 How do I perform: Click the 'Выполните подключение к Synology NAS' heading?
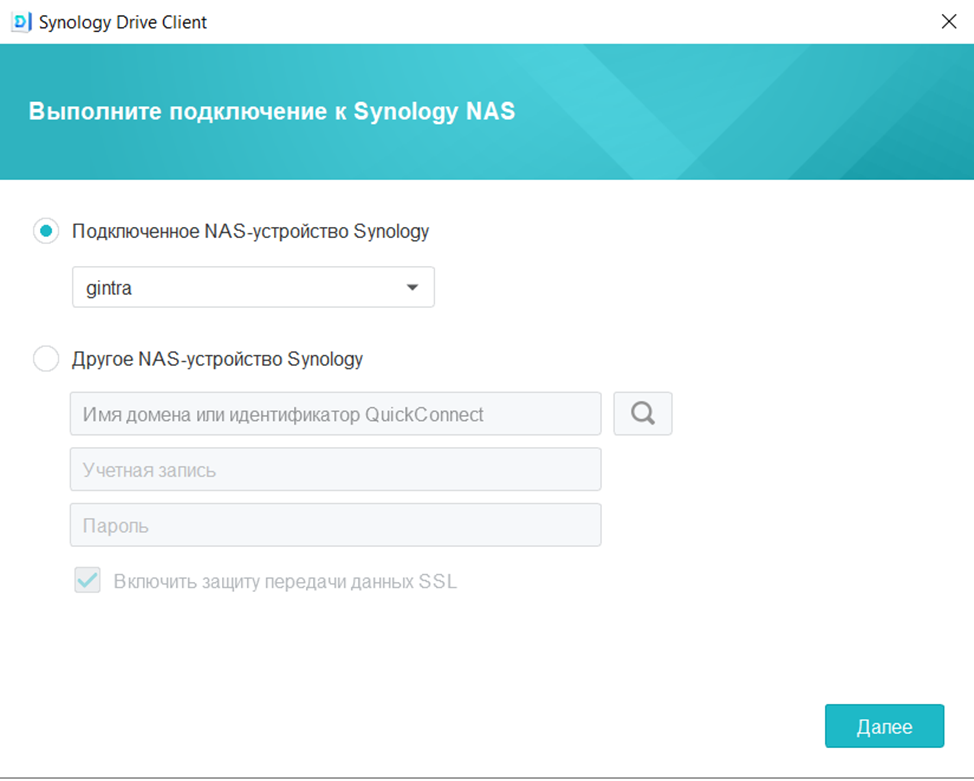(272, 111)
